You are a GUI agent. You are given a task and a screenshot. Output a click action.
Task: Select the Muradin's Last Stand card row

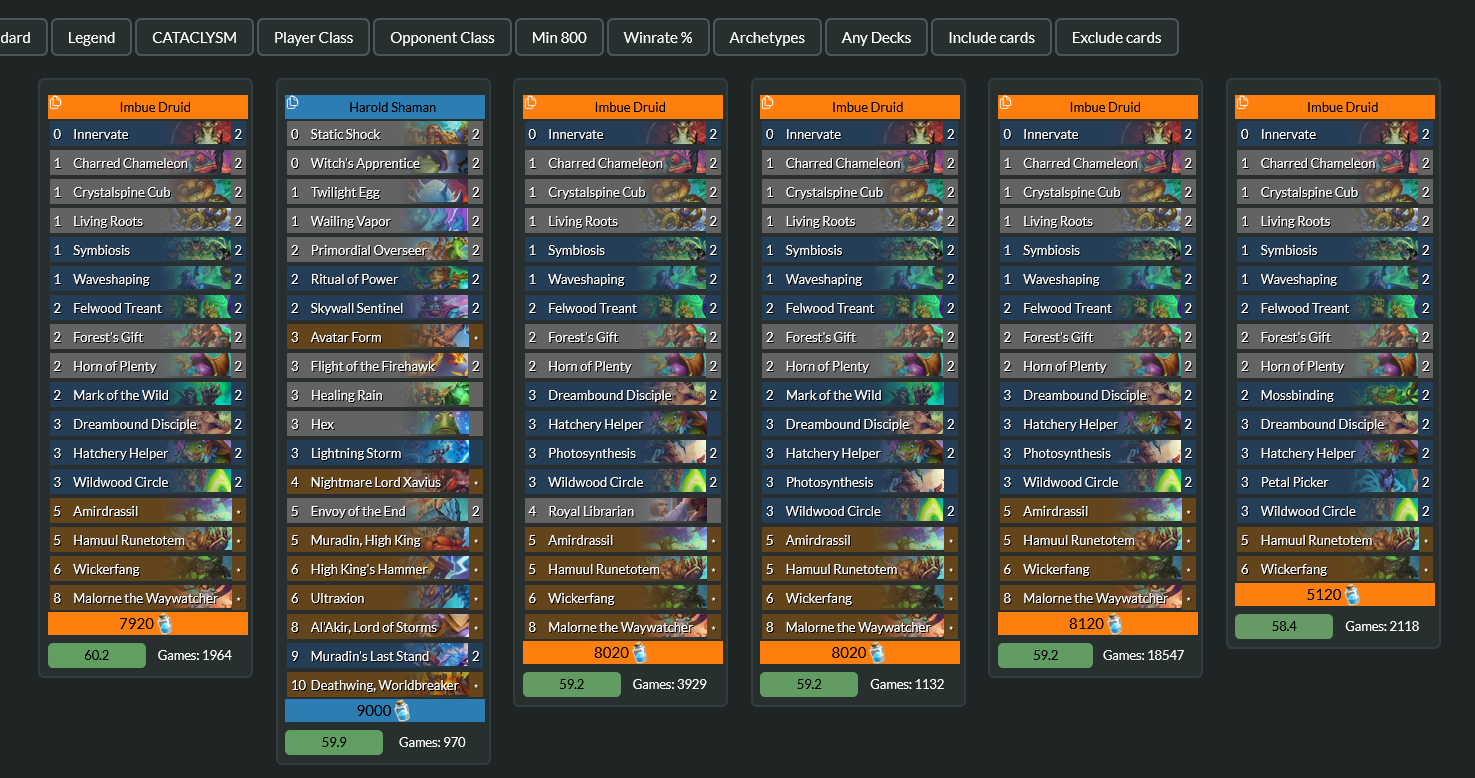point(385,656)
